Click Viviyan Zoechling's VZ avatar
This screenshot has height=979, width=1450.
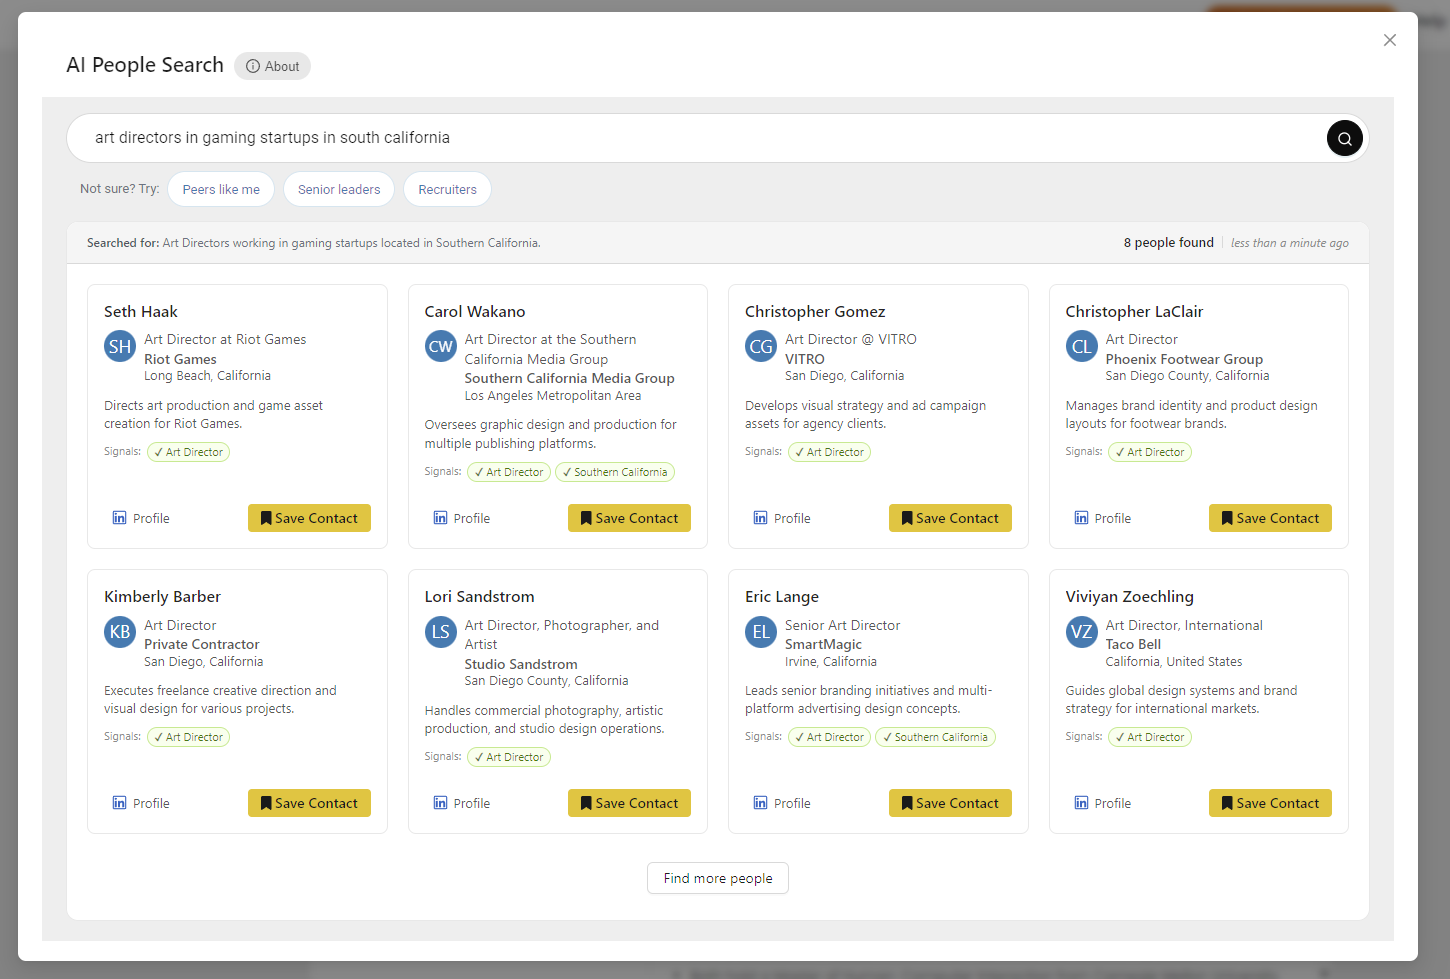(x=1082, y=632)
